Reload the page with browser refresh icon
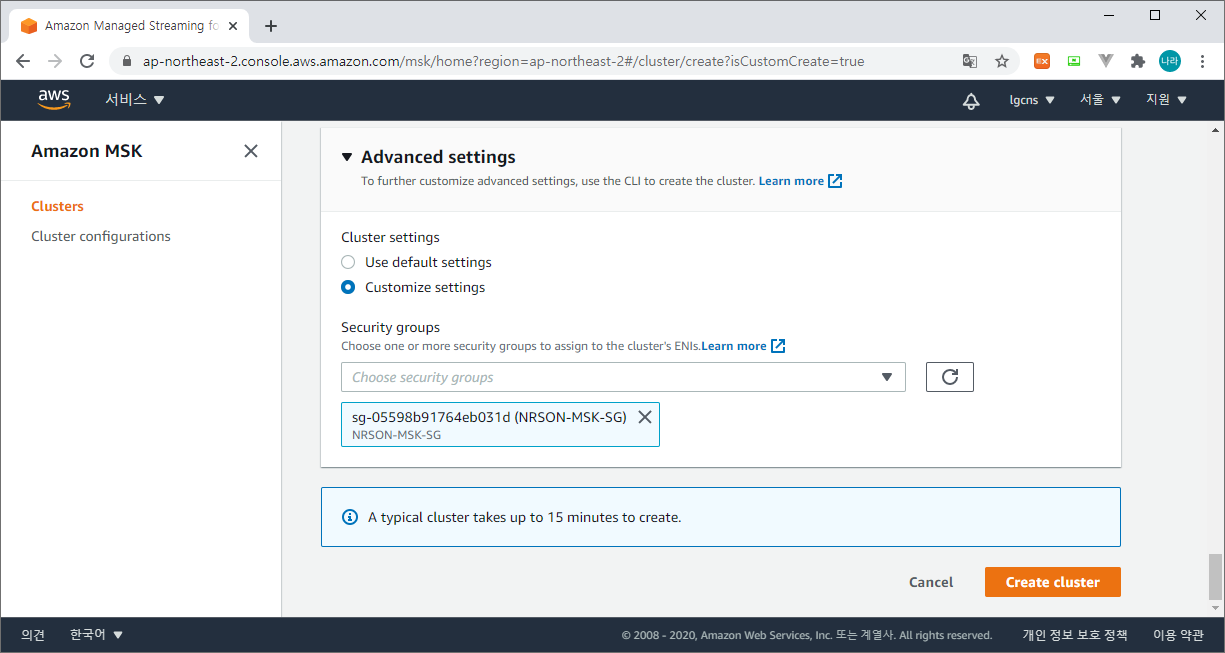This screenshot has width=1225, height=653. coord(87,61)
